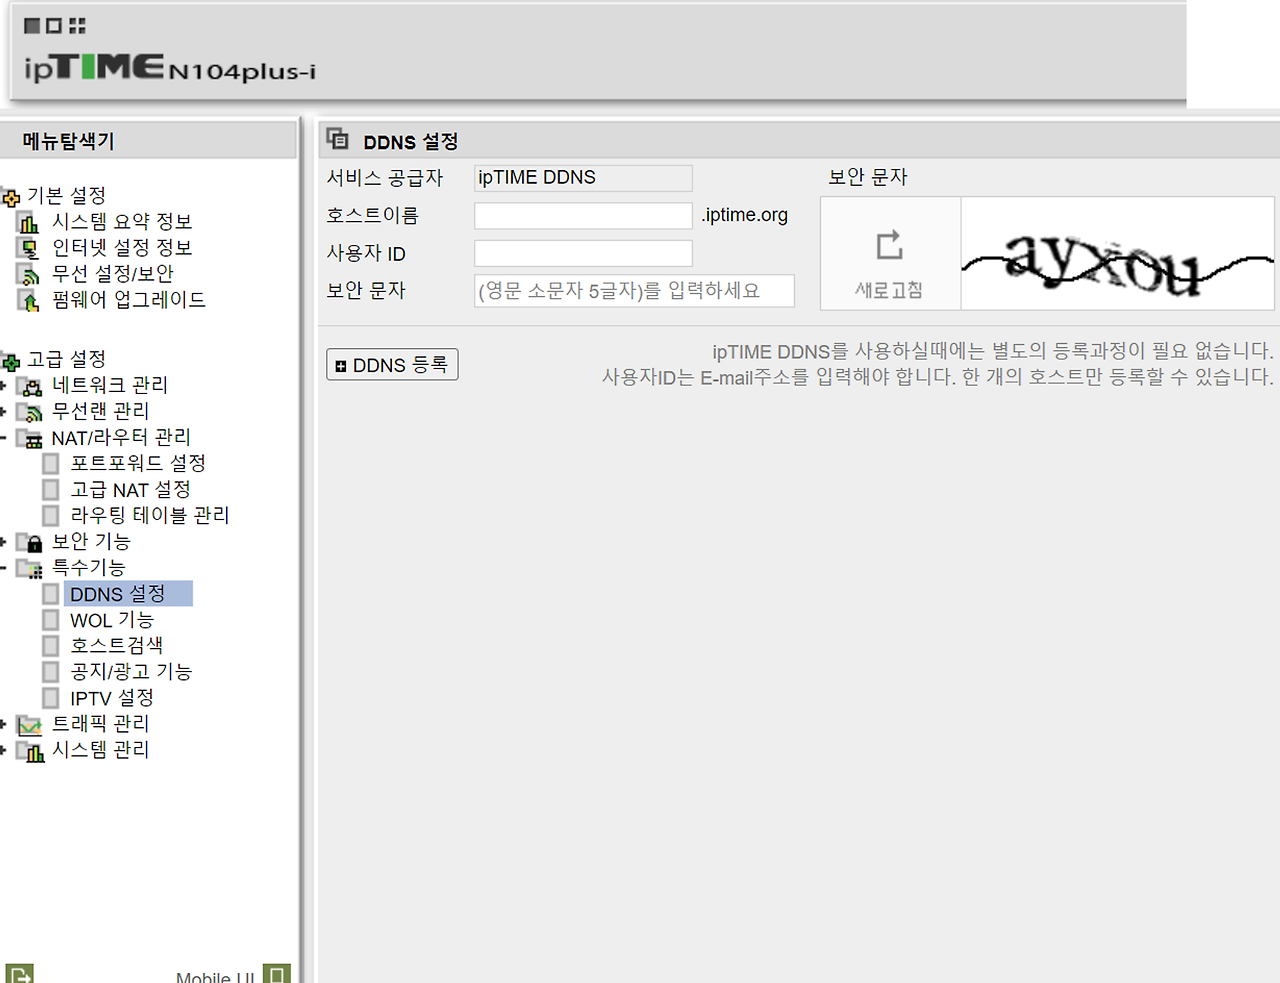Click the 트래픽 관리 label
The width and height of the screenshot is (1280, 983).
point(100,723)
